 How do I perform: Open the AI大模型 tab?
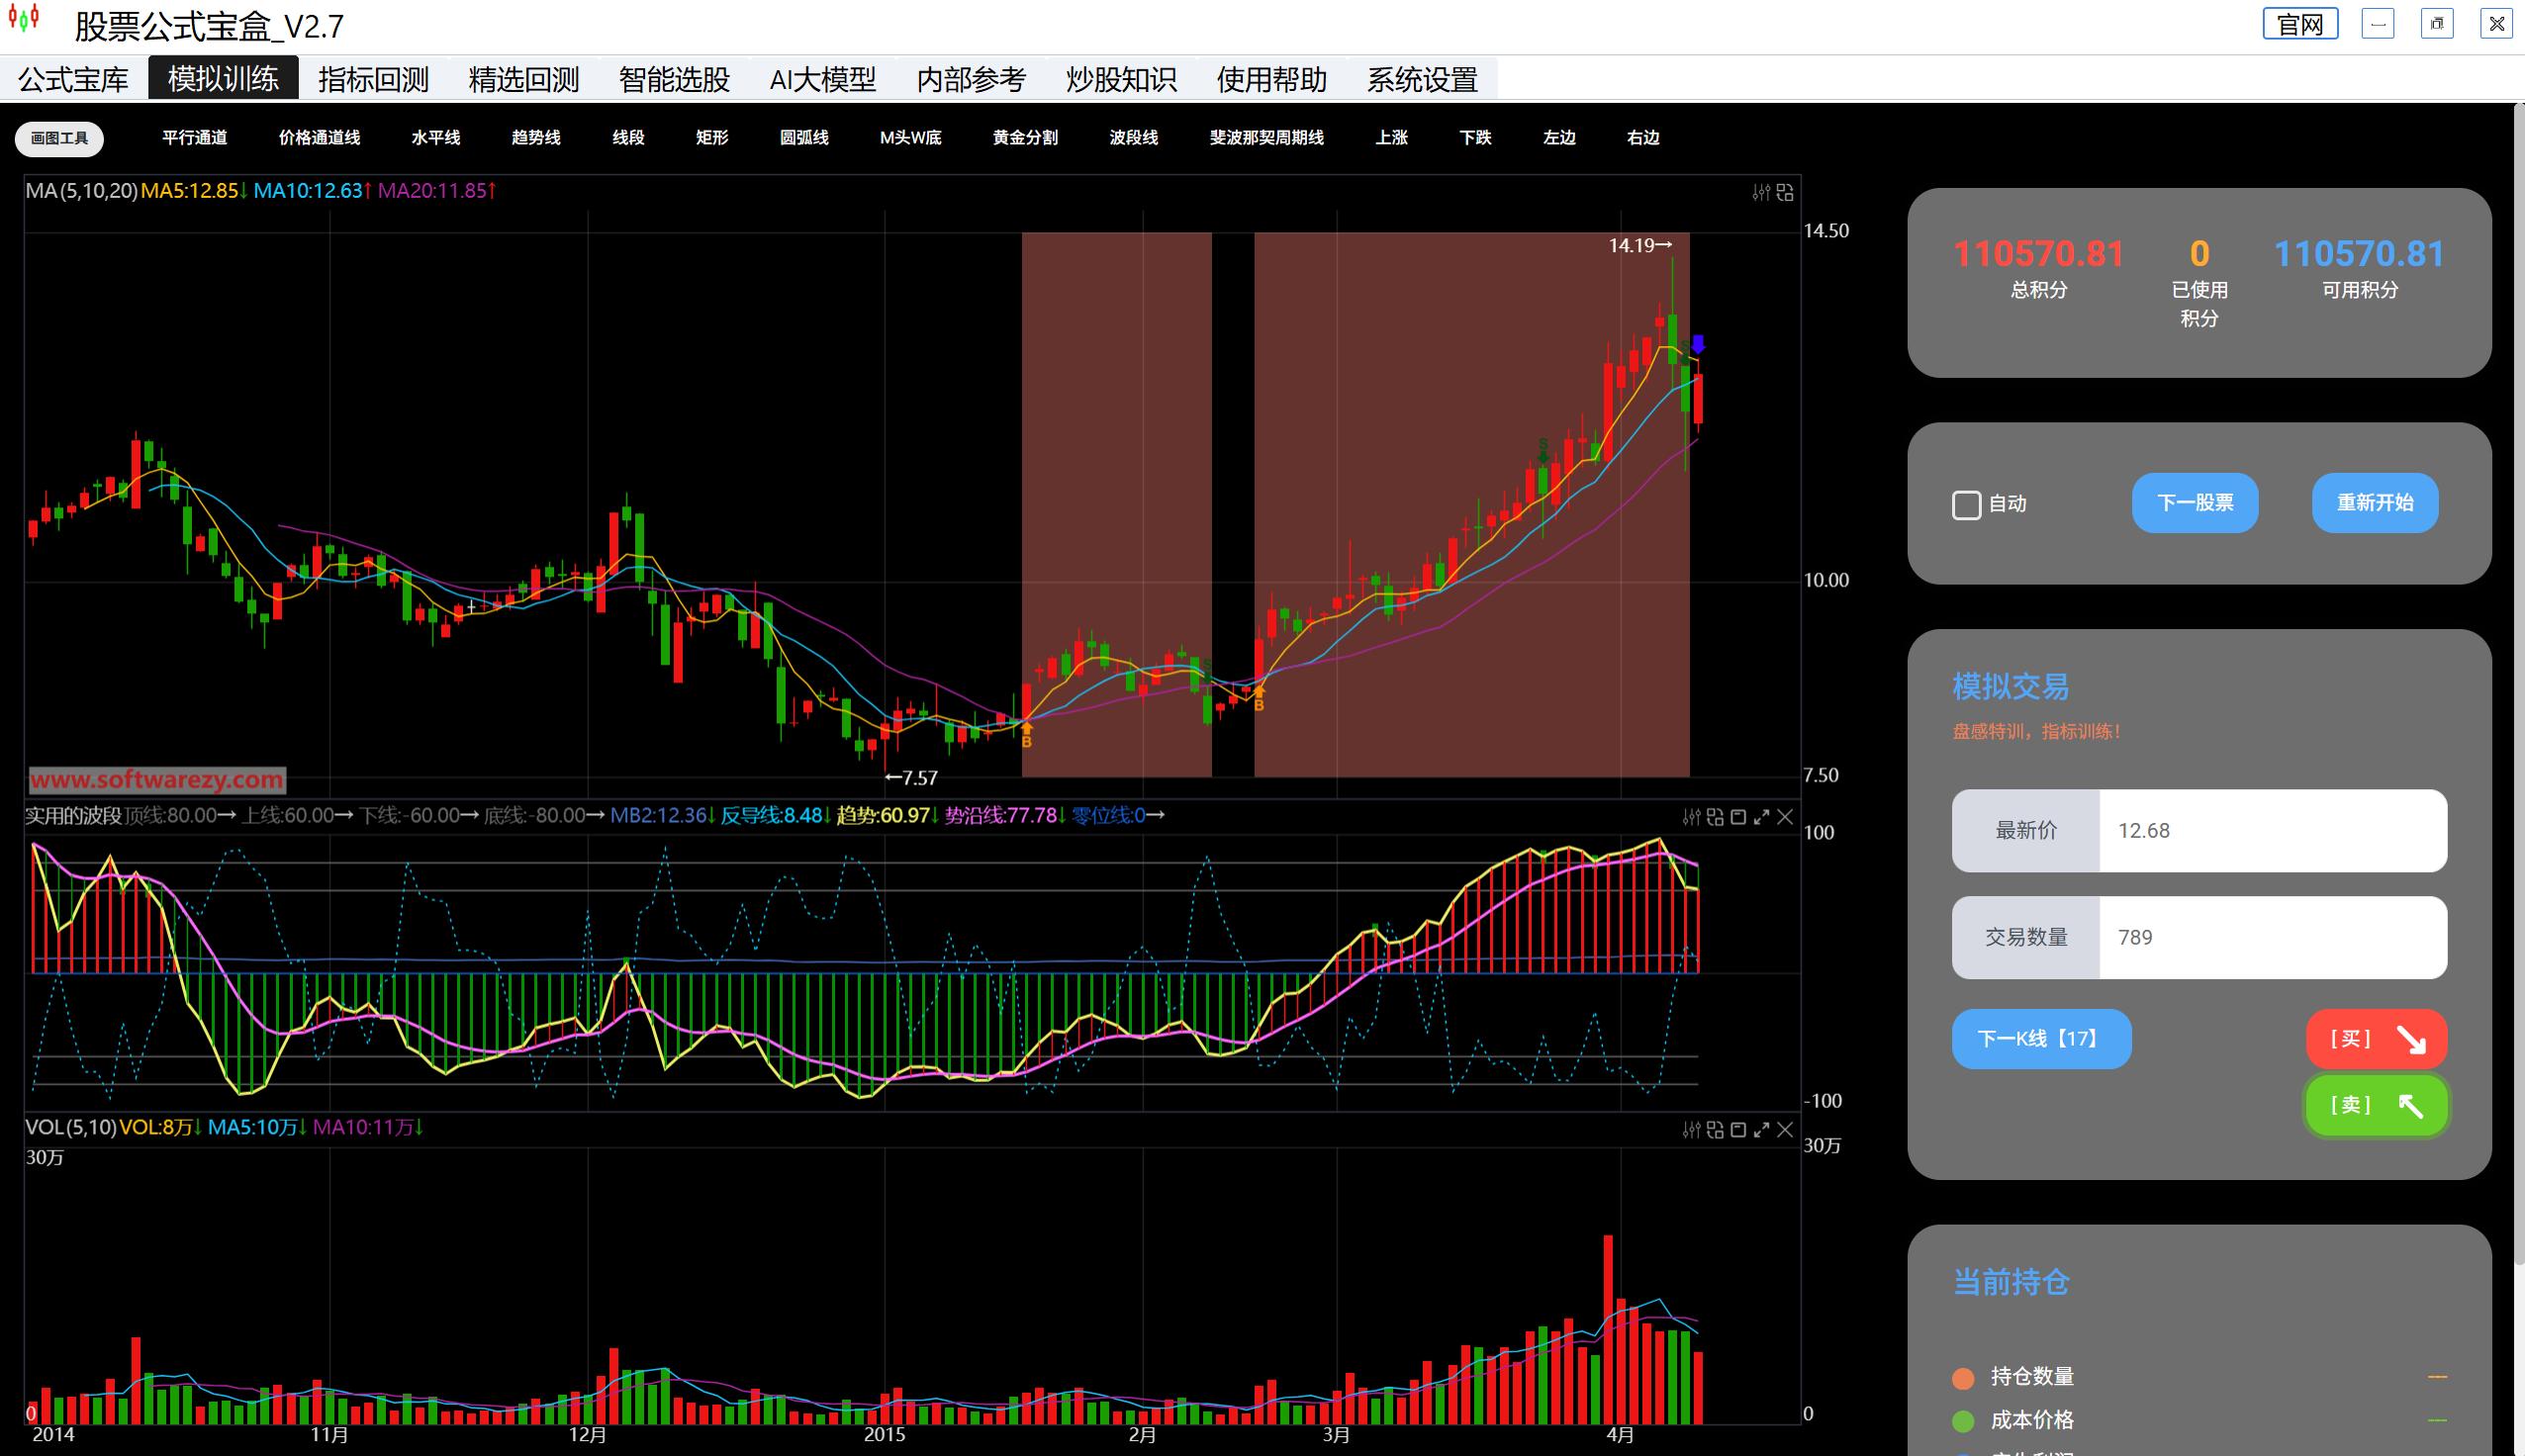pyautogui.click(x=823, y=79)
